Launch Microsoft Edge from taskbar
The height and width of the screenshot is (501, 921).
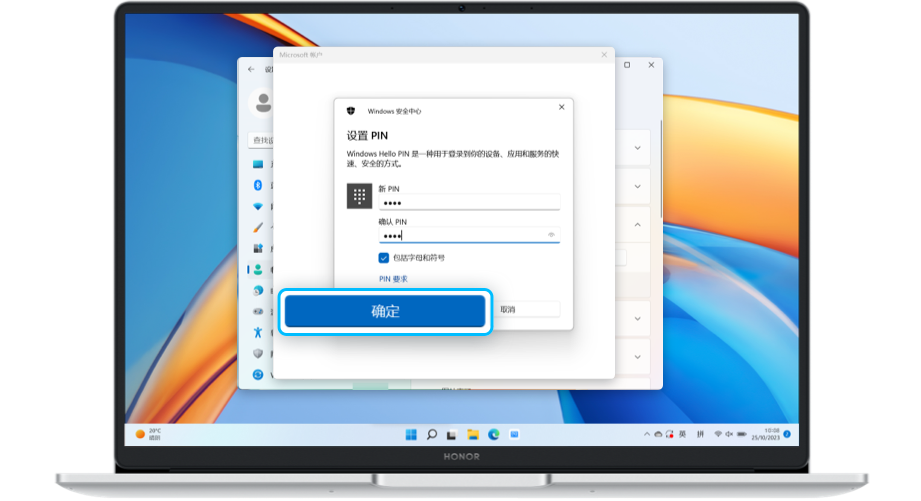pyautogui.click(x=493, y=435)
